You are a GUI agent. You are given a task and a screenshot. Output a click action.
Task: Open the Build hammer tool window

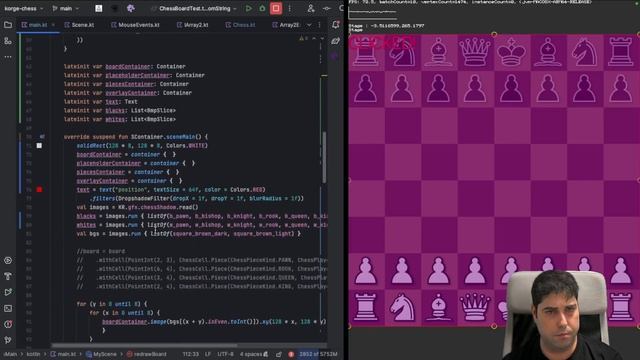pyautogui.click(x=8, y=276)
